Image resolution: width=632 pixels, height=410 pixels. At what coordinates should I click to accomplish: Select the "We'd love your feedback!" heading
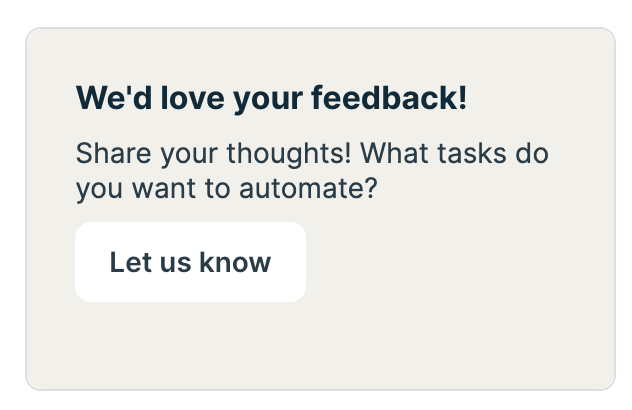click(x=271, y=98)
